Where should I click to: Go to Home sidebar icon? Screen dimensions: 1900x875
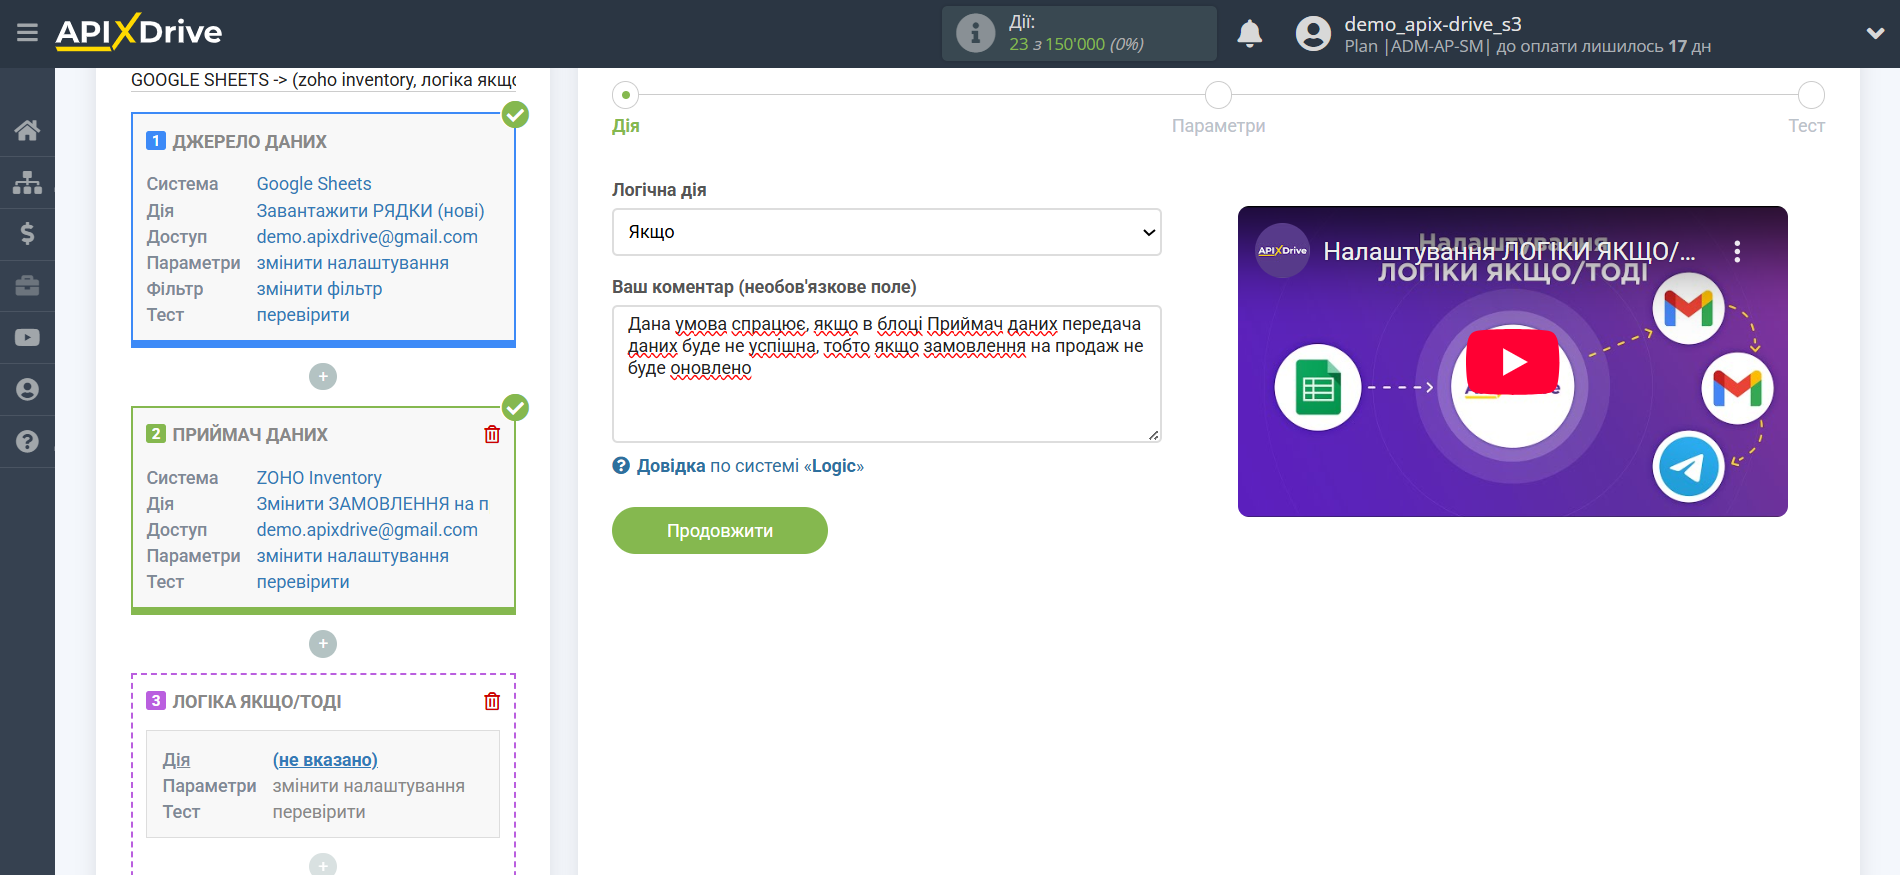[x=27, y=130]
